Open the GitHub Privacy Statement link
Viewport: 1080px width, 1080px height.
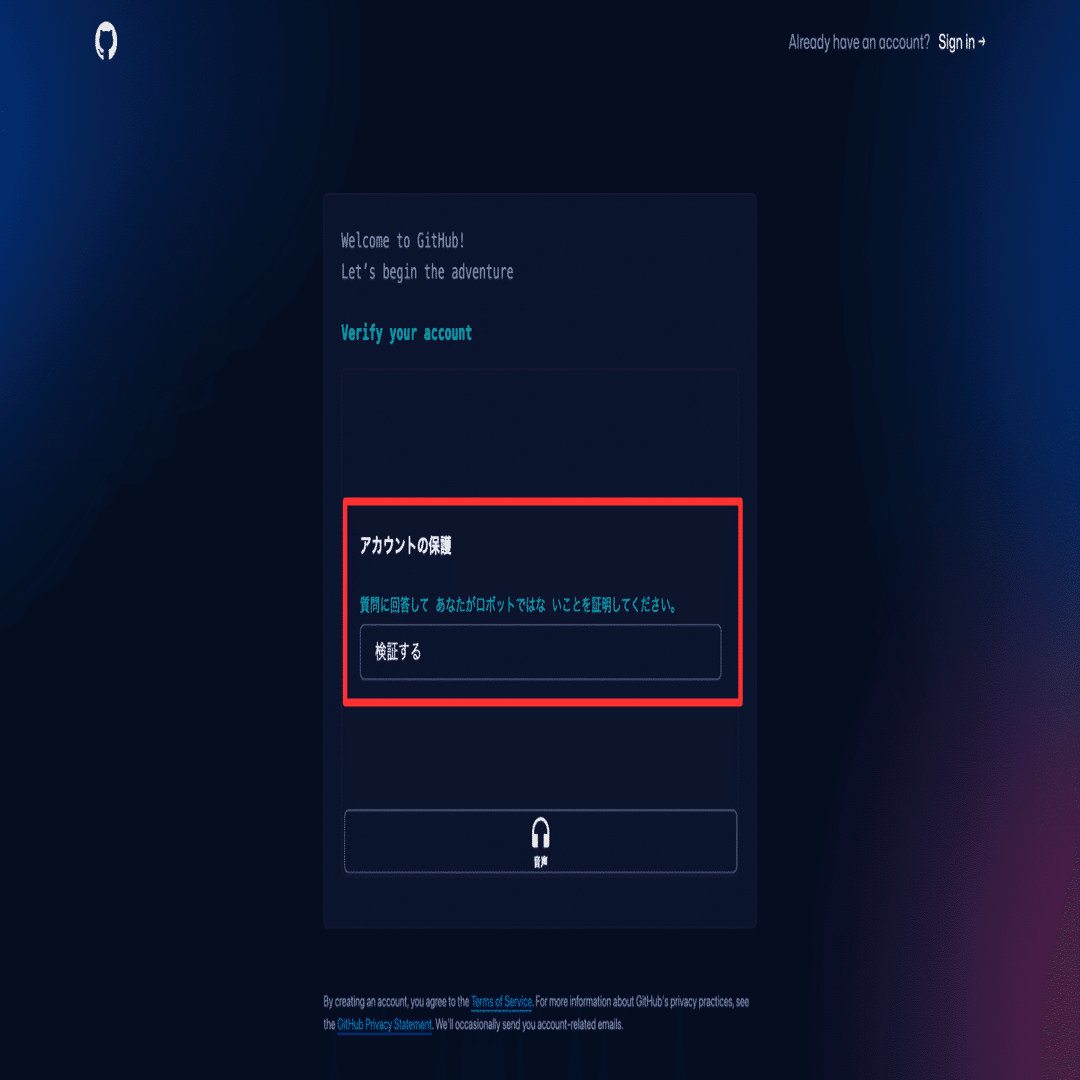pyautogui.click(x=384, y=1024)
